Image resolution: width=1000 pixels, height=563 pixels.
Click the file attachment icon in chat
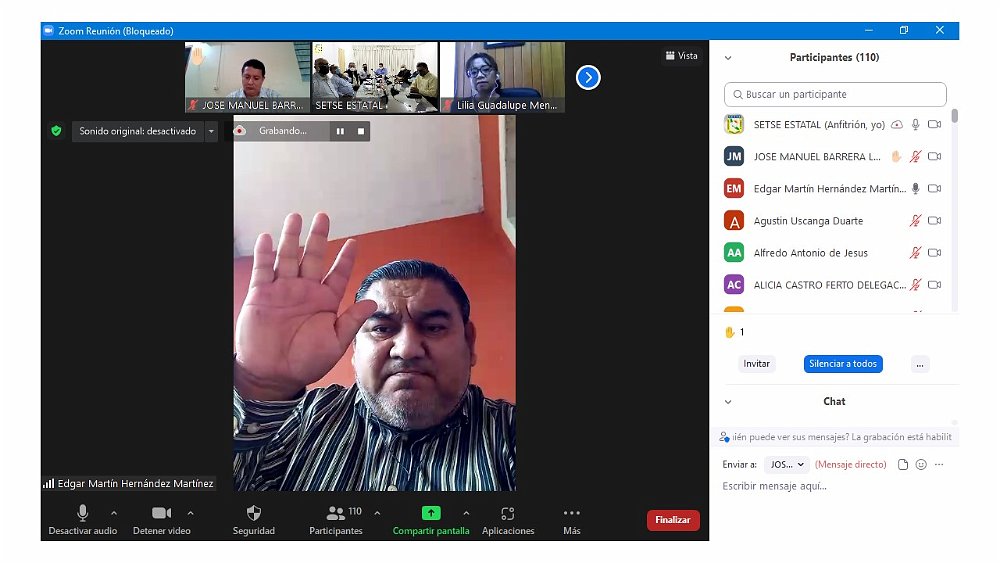(903, 465)
